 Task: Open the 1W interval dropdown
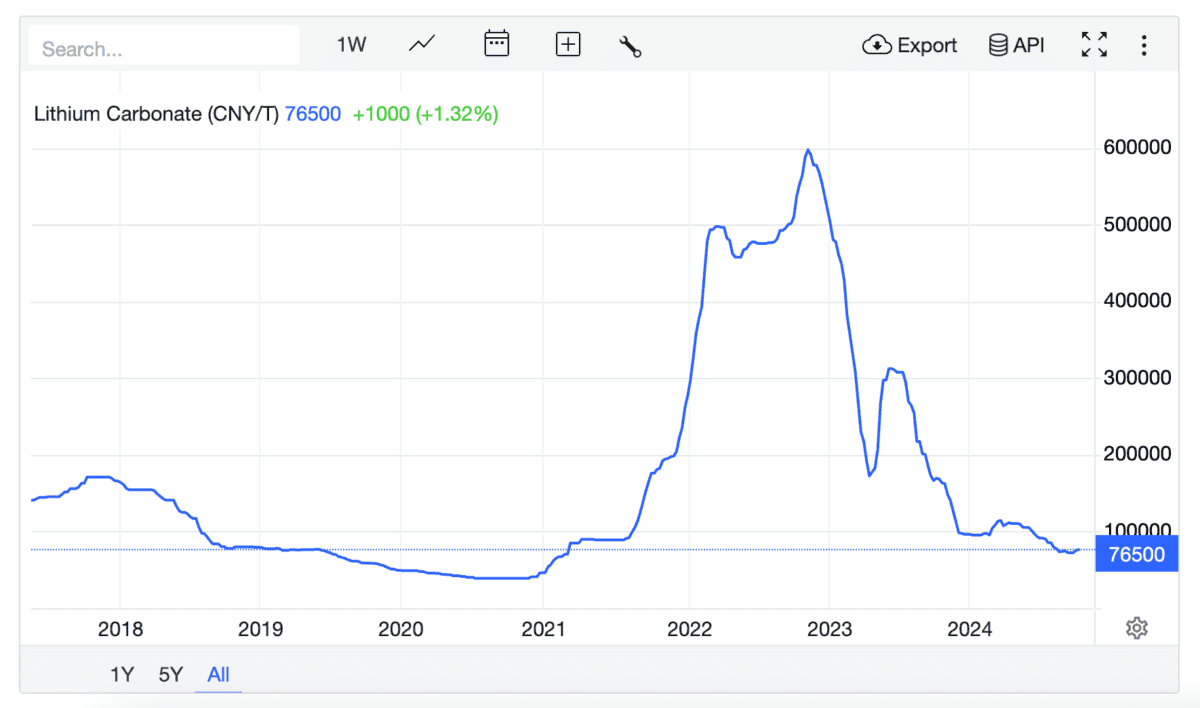351,45
